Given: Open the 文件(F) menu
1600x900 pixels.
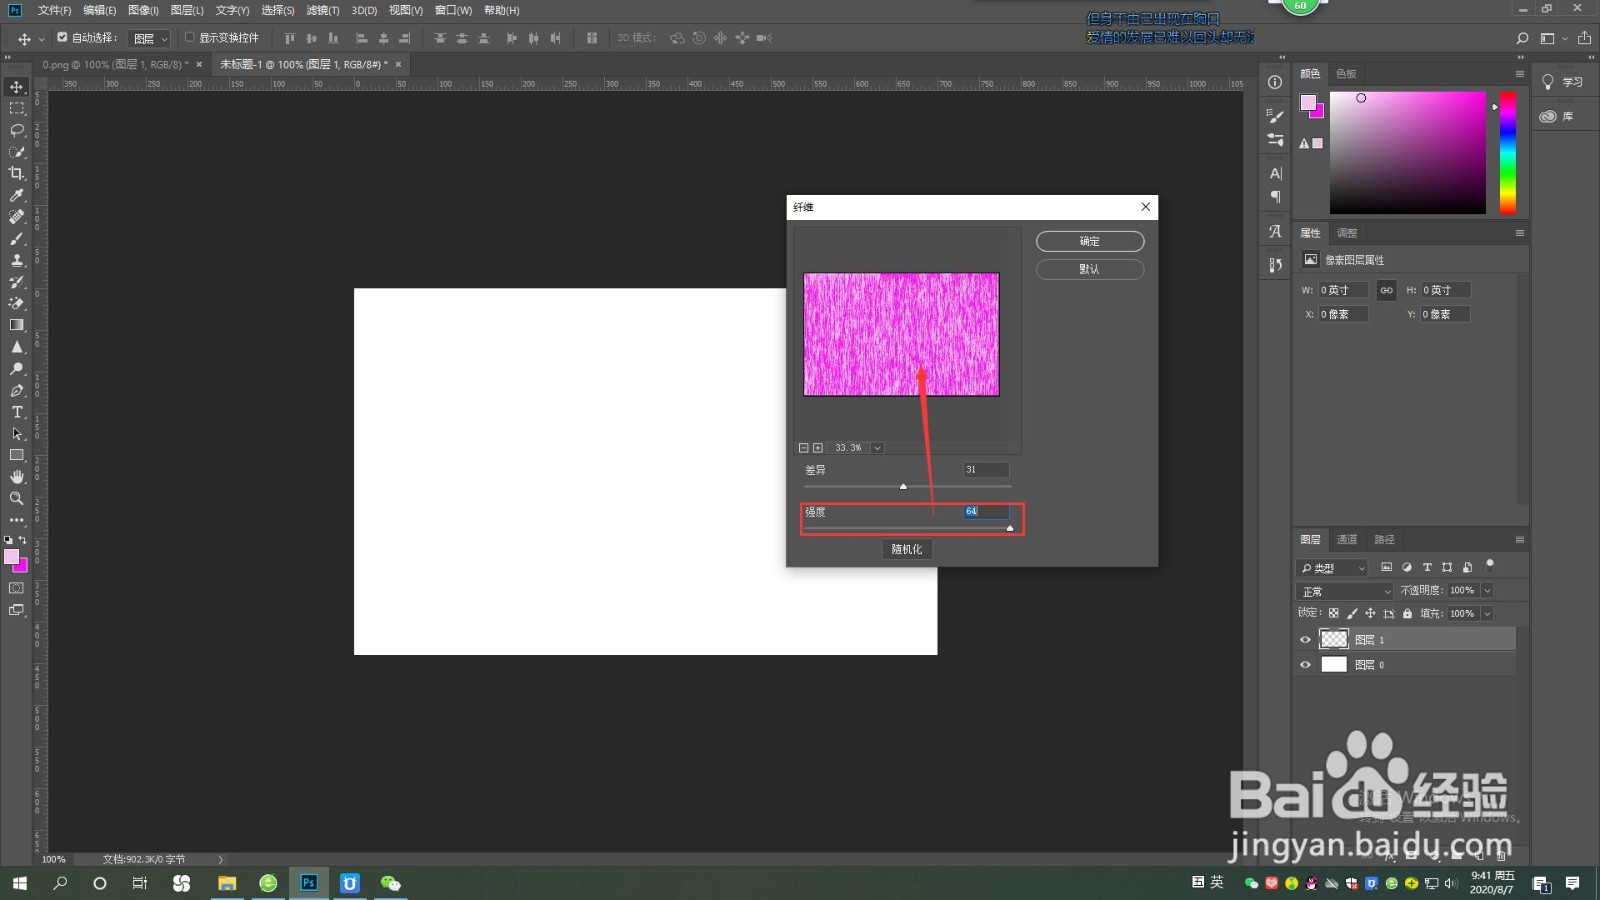Looking at the screenshot, I should [x=54, y=10].
